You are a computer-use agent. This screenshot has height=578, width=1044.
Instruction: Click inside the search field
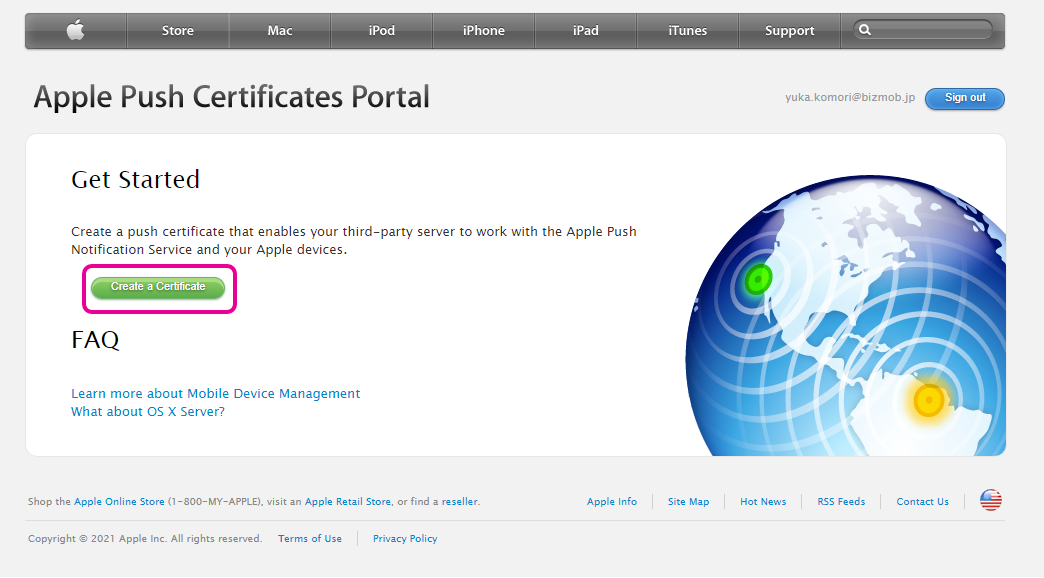tap(930, 31)
